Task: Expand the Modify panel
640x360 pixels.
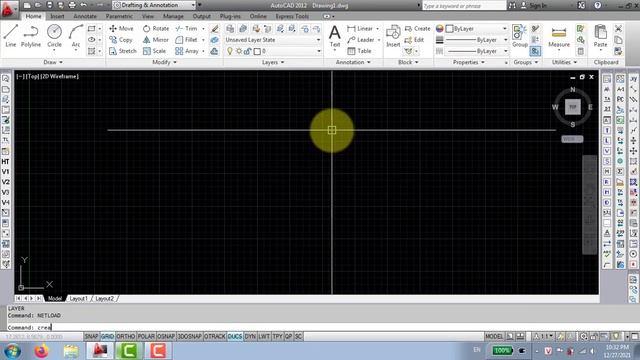Action: click(x=164, y=62)
